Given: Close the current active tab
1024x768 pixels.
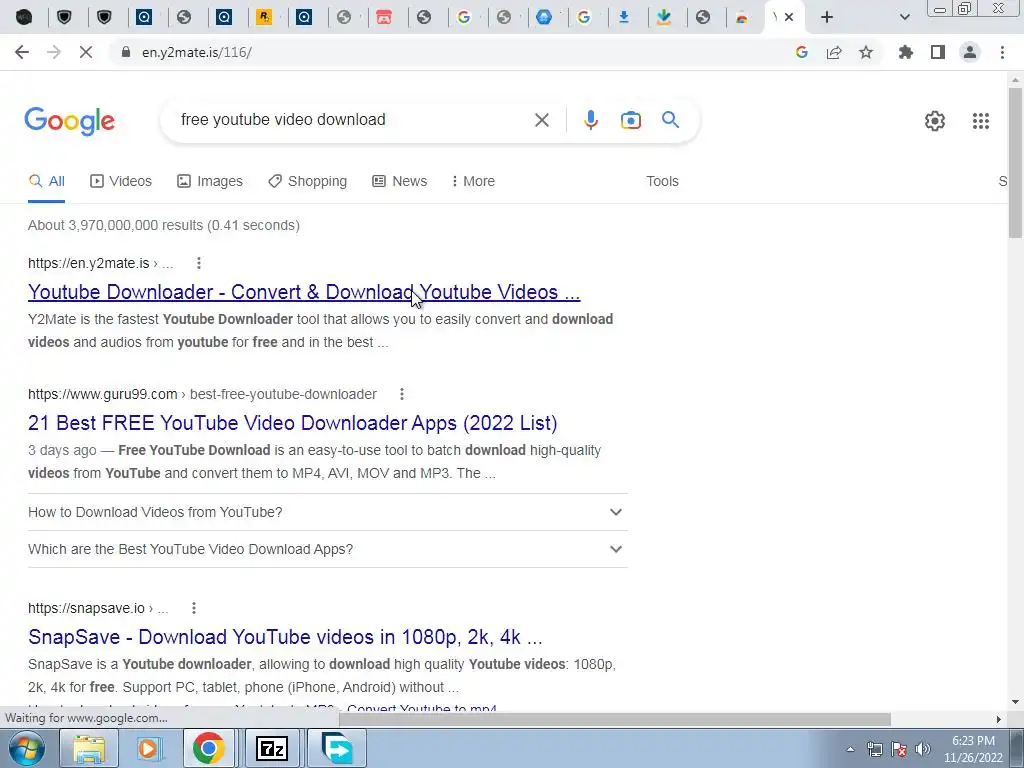Looking at the screenshot, I should point(789,17).
